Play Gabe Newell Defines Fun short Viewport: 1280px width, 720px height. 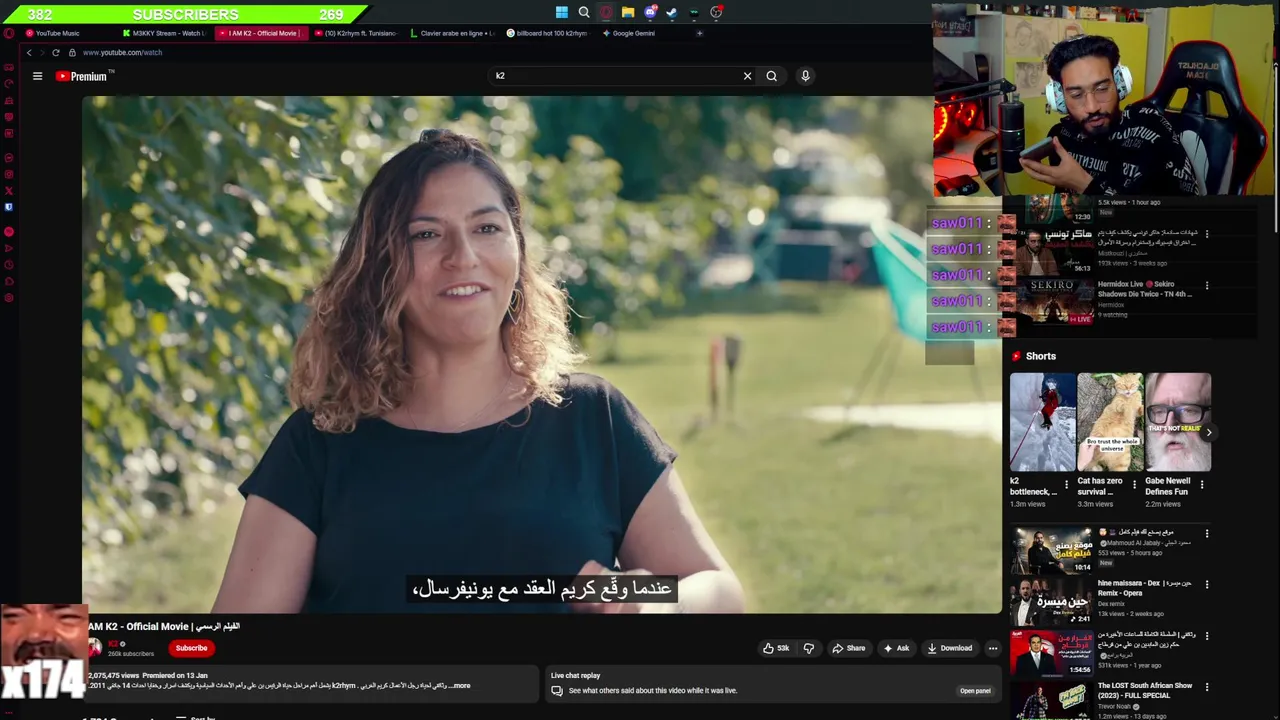point(1178,422)
